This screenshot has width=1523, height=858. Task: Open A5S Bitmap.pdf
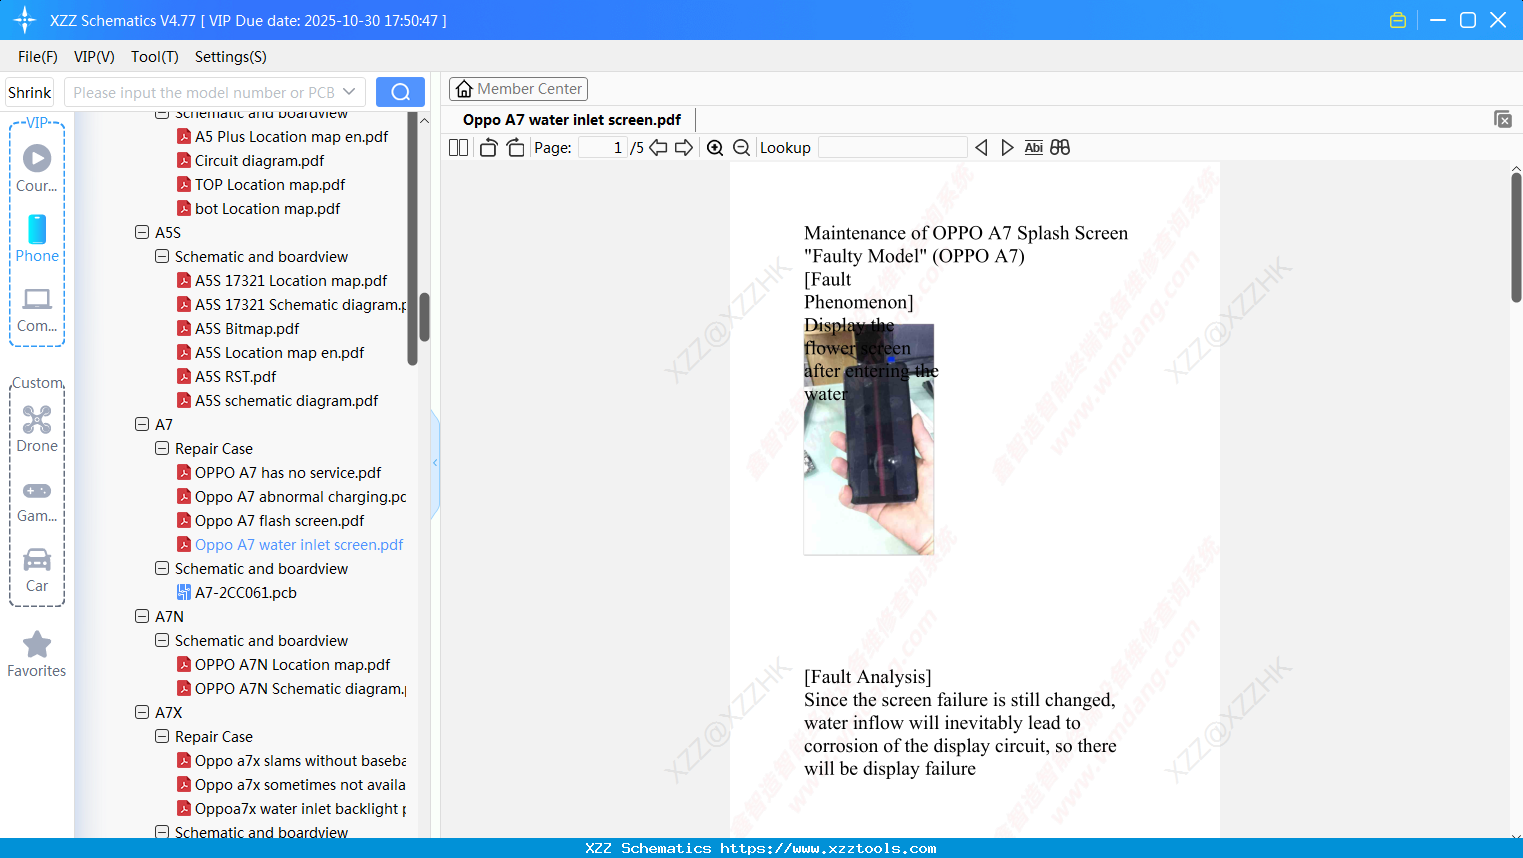(238, 329)
